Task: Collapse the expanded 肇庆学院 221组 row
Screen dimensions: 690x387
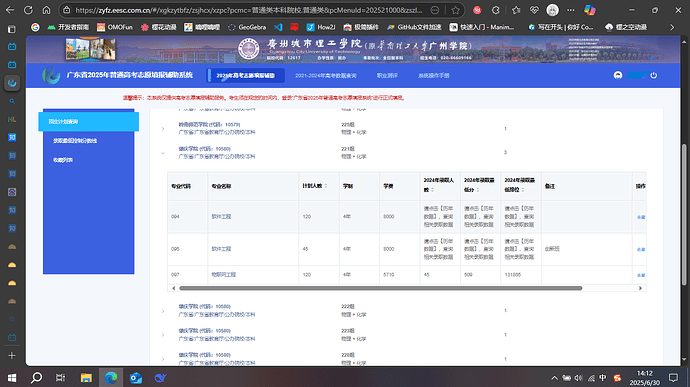Action: click(x=163, y=153)
